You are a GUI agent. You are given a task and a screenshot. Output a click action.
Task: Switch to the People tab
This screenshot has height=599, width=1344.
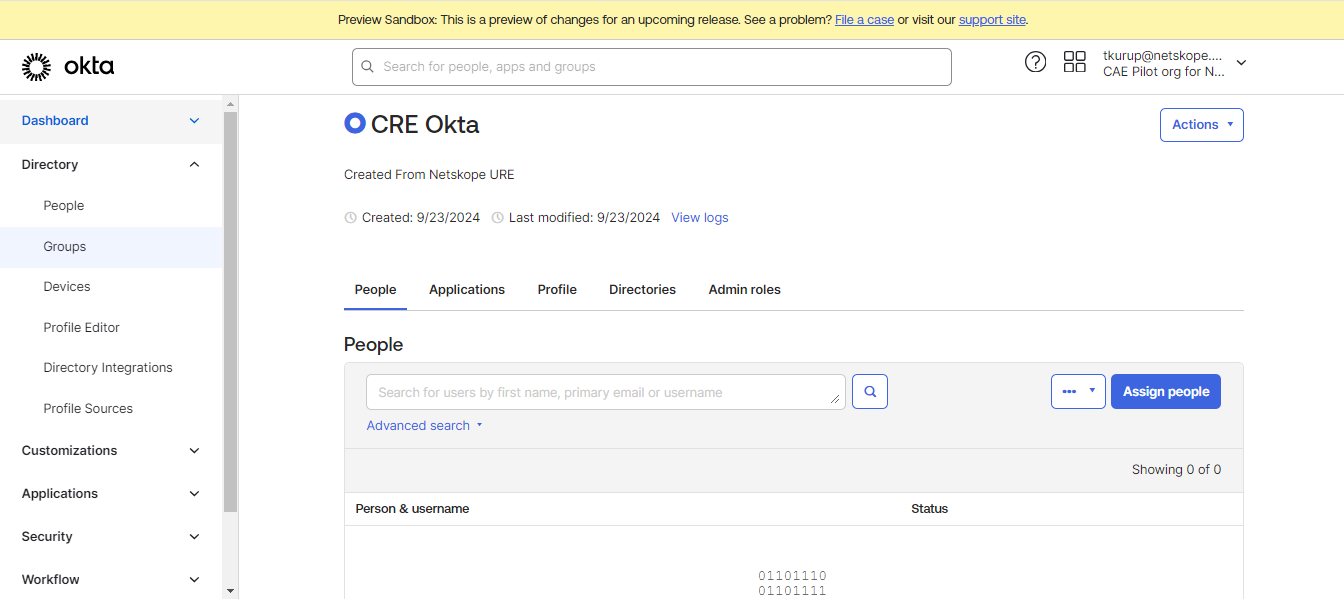[376, 290]
